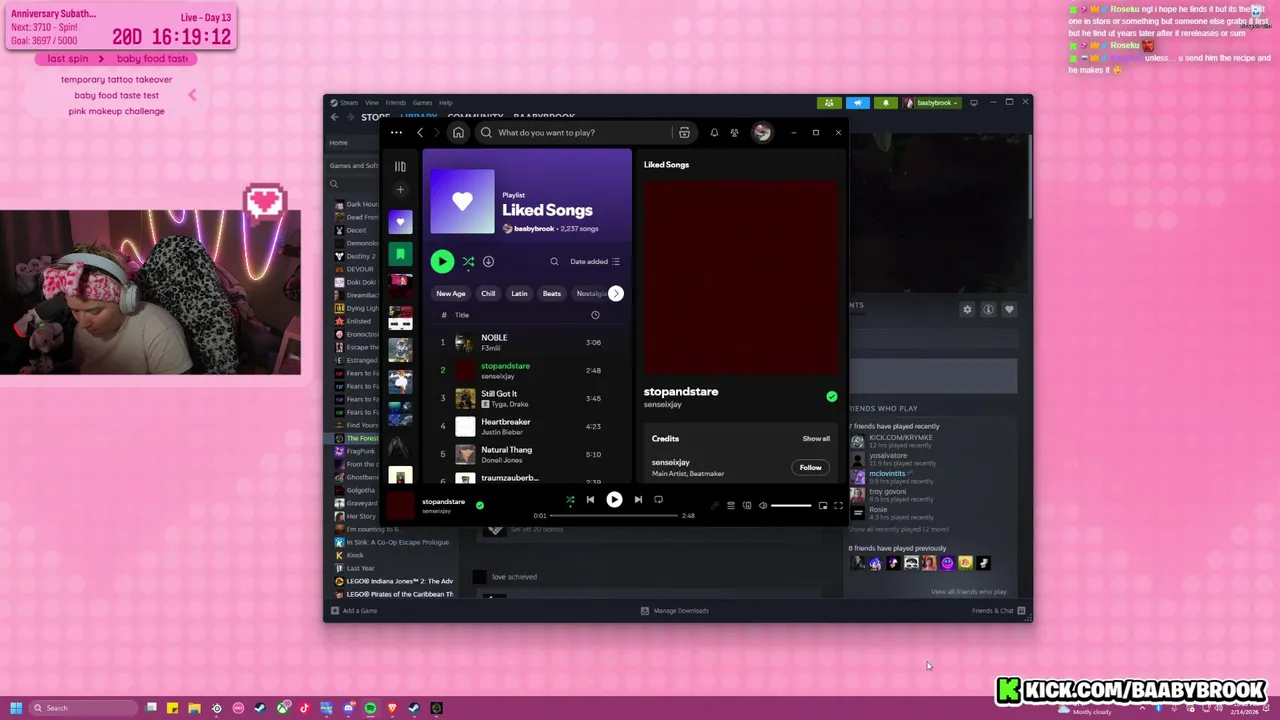Open Your Episodes green bookmark tile

point(400,255)
